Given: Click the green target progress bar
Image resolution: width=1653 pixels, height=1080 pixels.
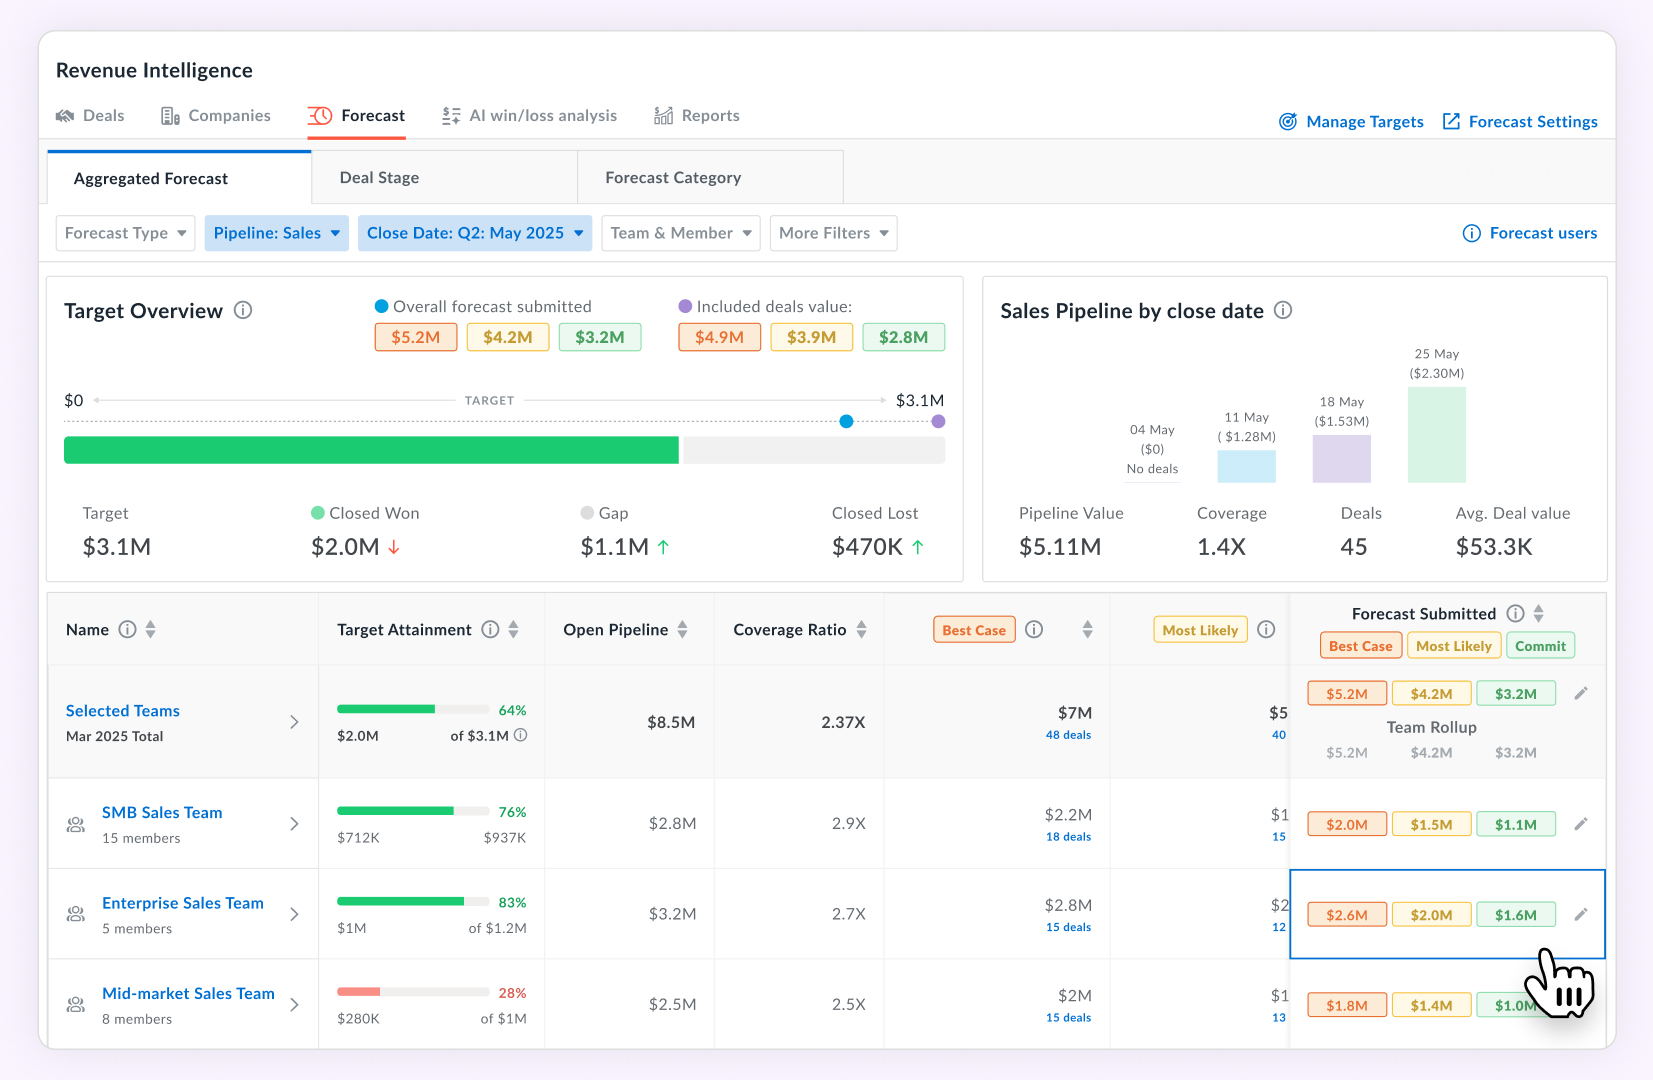Looking at the screenshot, I should pyautogui.click(x=371, y=450).
